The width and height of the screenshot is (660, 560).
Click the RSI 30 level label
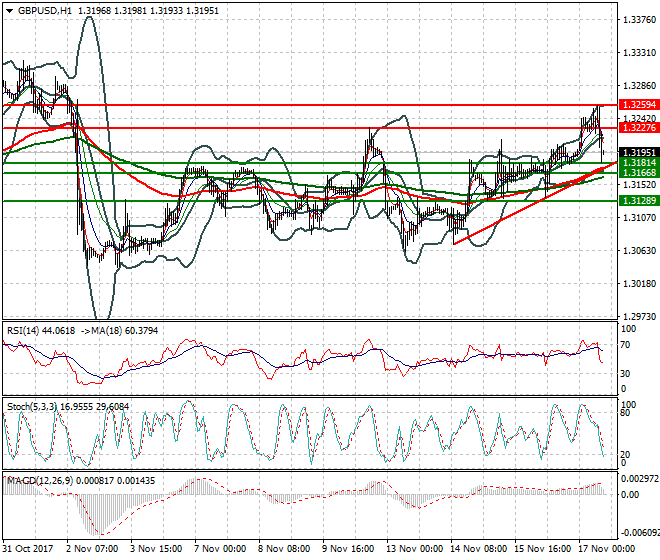point(626,373)
